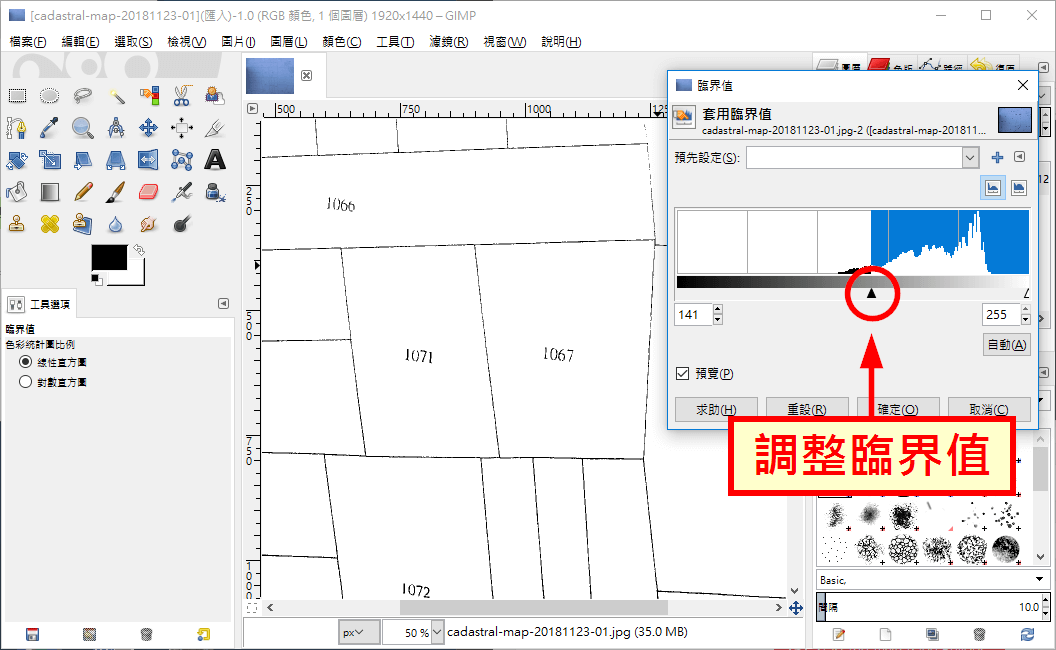Open the 預先設定 presets dropdown
Image resolution: width=1056 pixels, height=650 pixels.
point(969,158)
